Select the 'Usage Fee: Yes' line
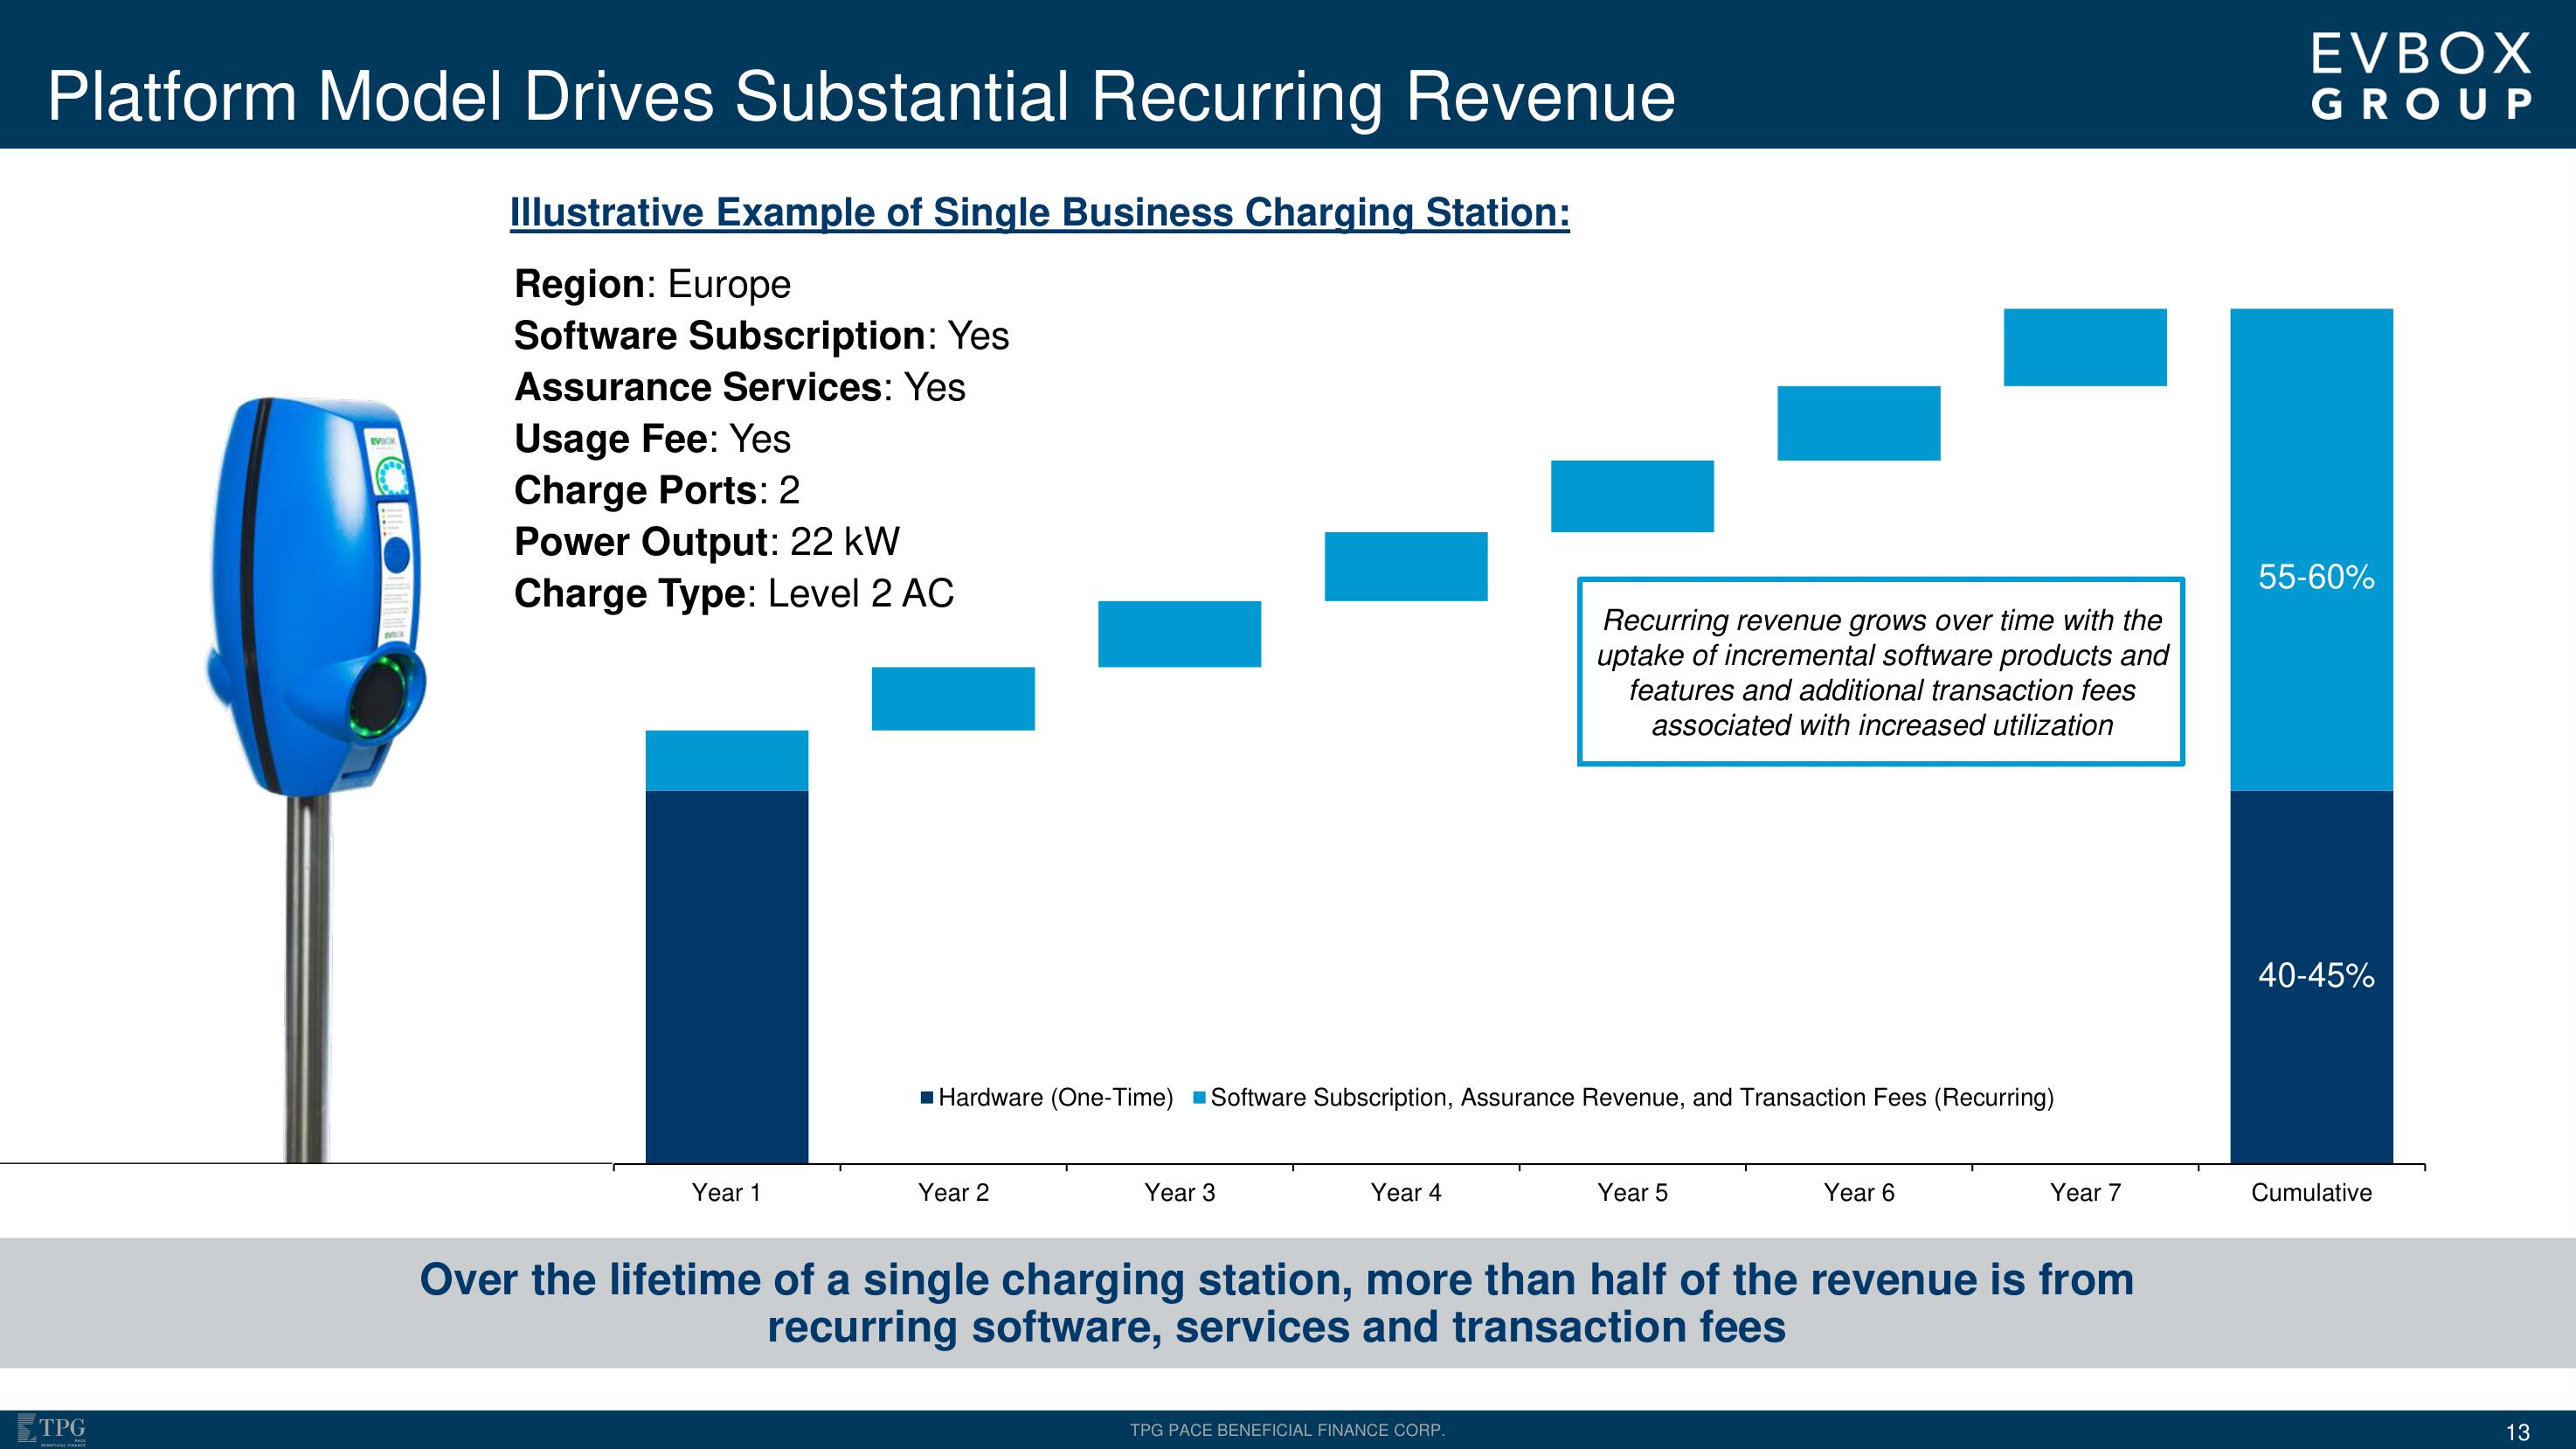Image resolution: width=2576 pixels, height=1449 pixels. [652, 439]
